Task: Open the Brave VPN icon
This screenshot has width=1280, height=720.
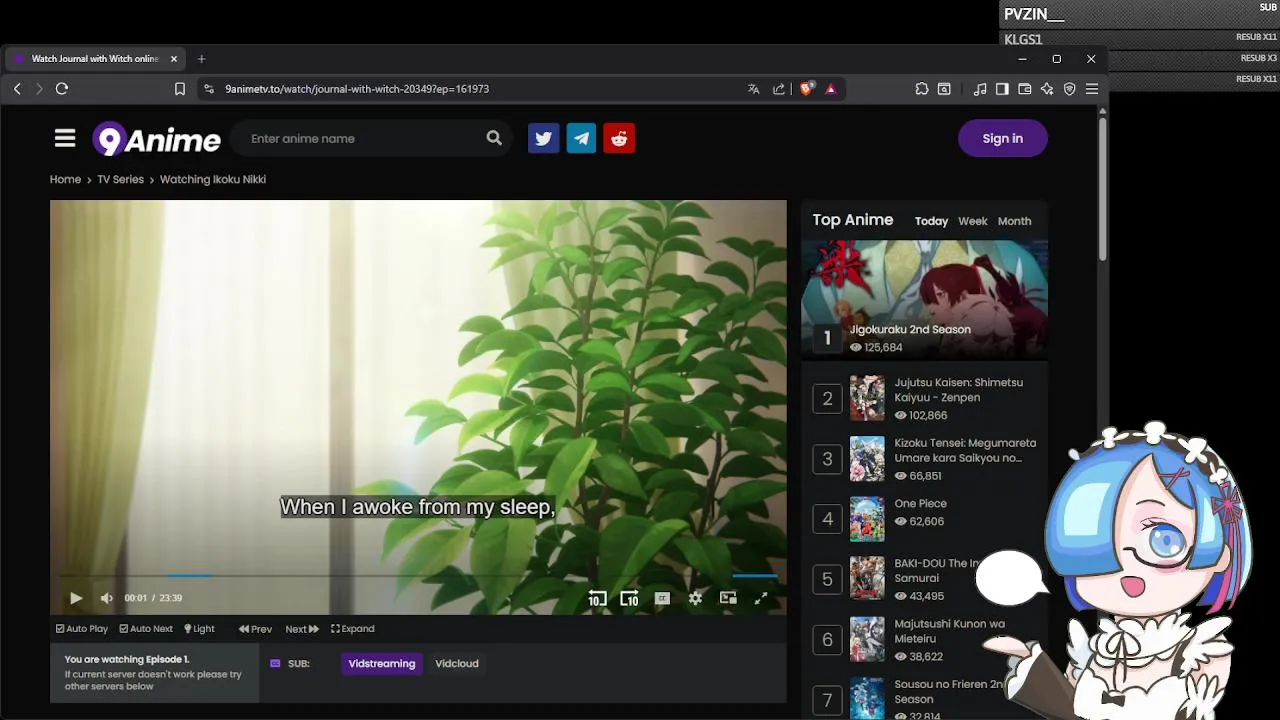Action: pos(1070,89)
